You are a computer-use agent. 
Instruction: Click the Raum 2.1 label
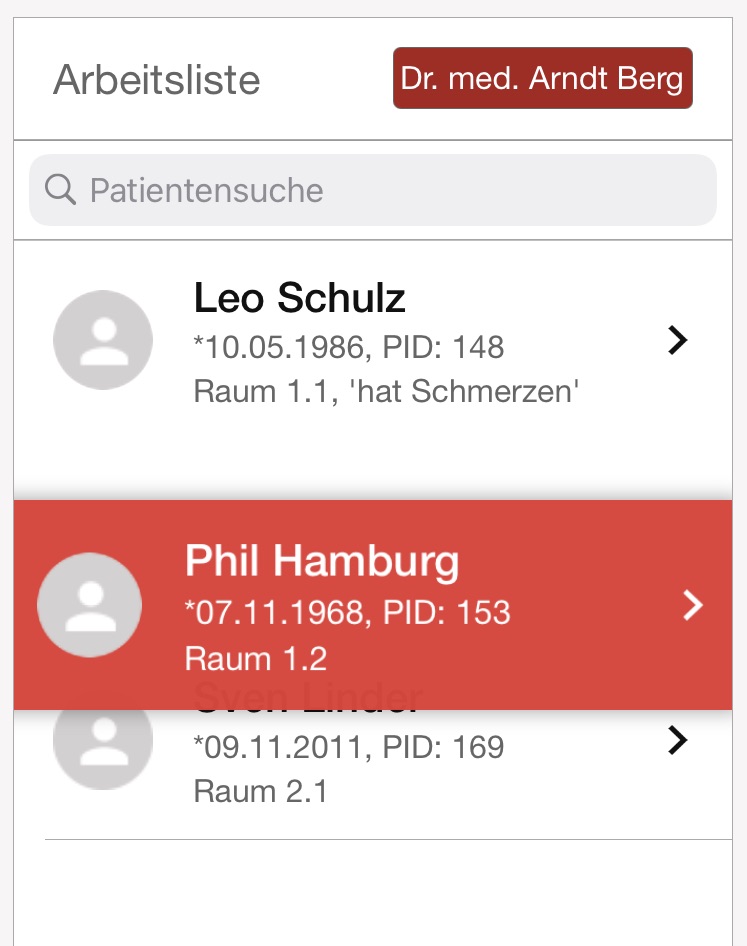(260, 791)
